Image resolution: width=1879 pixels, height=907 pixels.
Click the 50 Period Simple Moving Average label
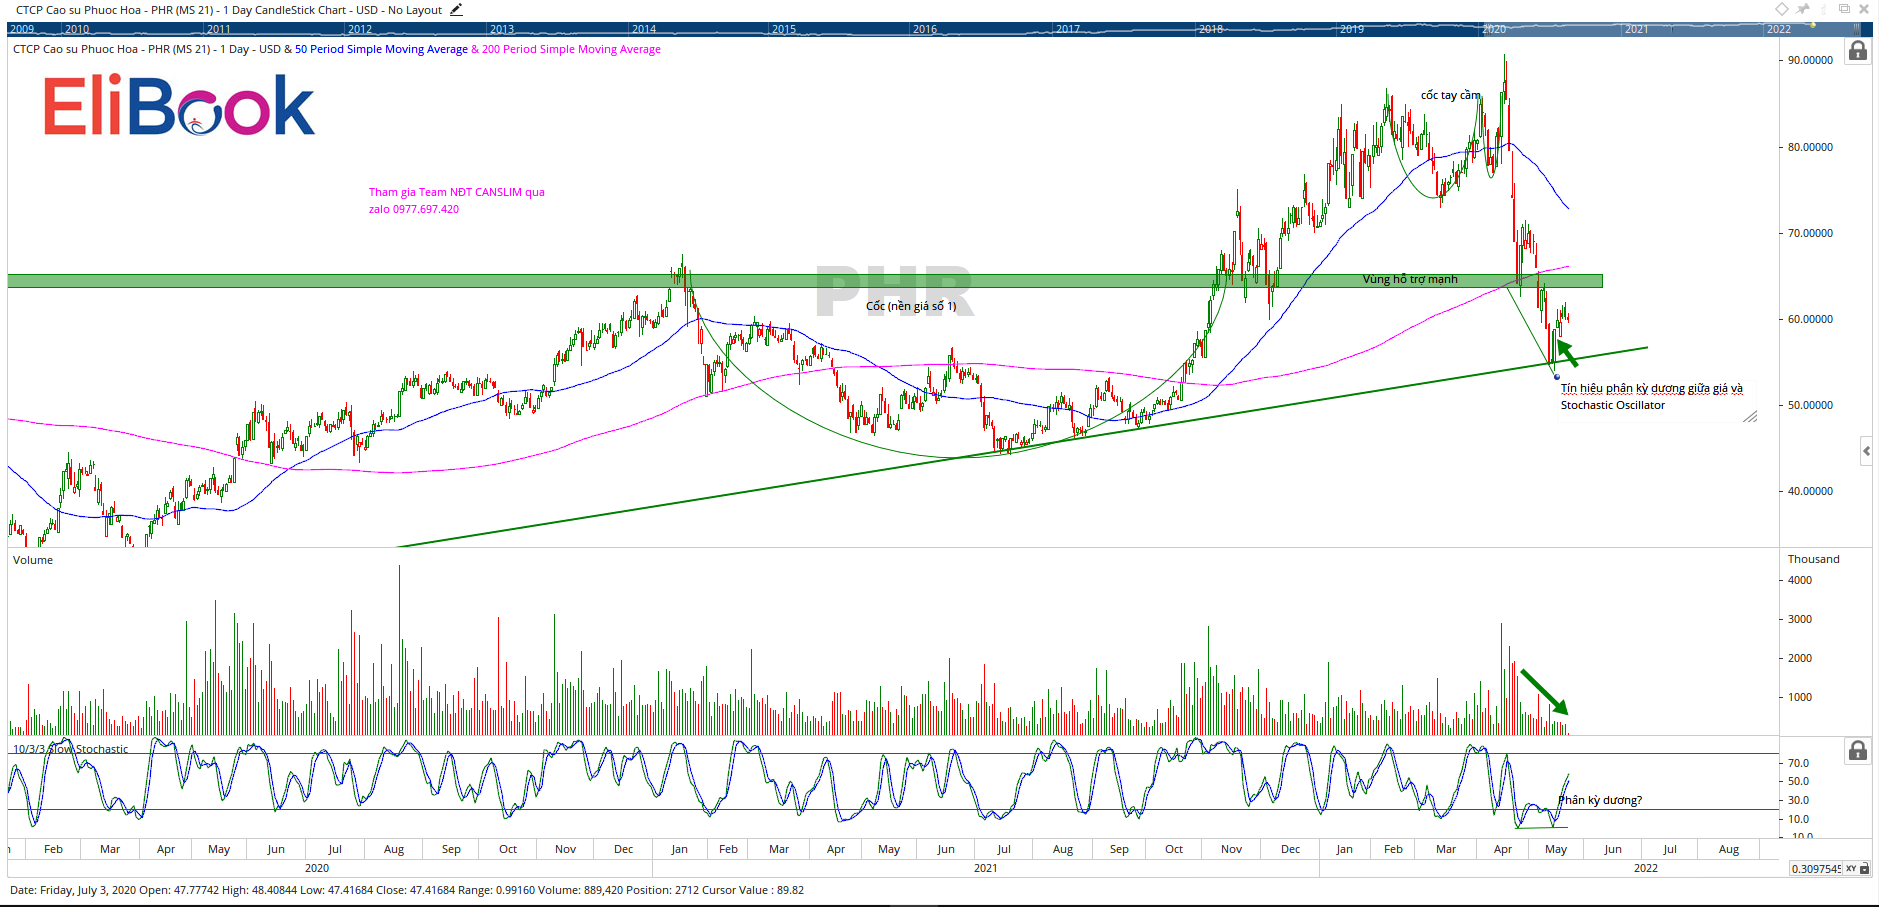pyautogui.click(x=381, y=49)
